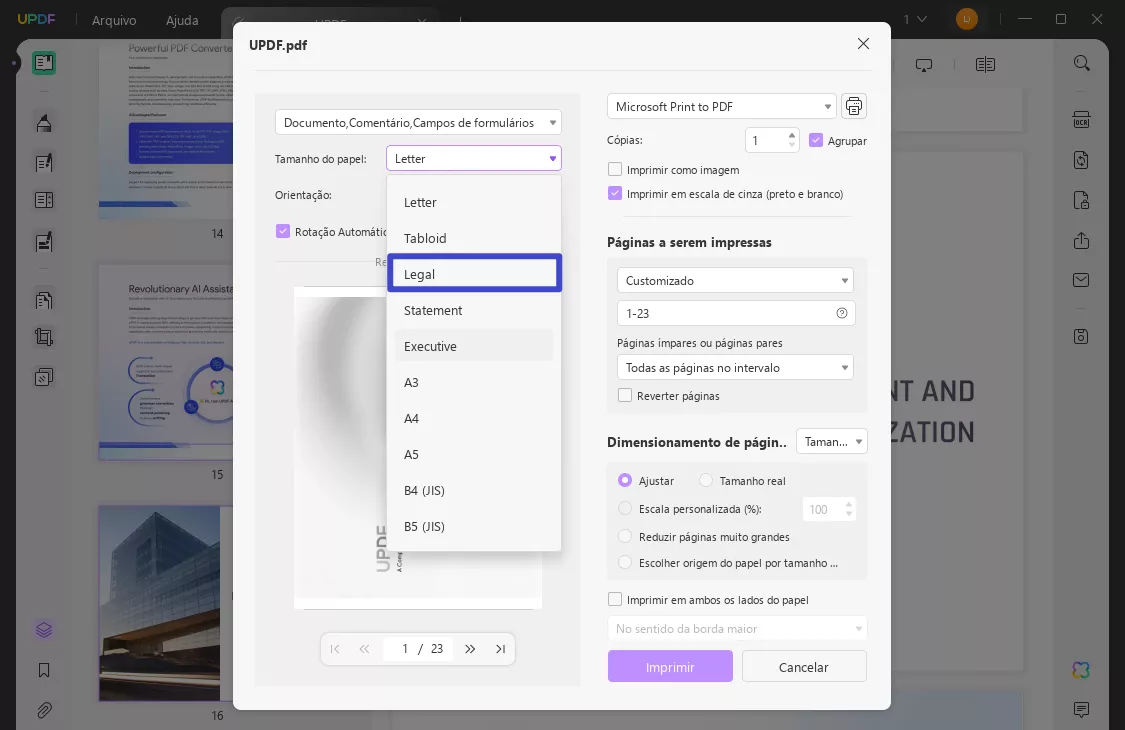Image resolution: width=1125 pixels, height=730 pixels.
Task: Select the Comment highlighter tool in left sidebar
Action: pos(44,123)
